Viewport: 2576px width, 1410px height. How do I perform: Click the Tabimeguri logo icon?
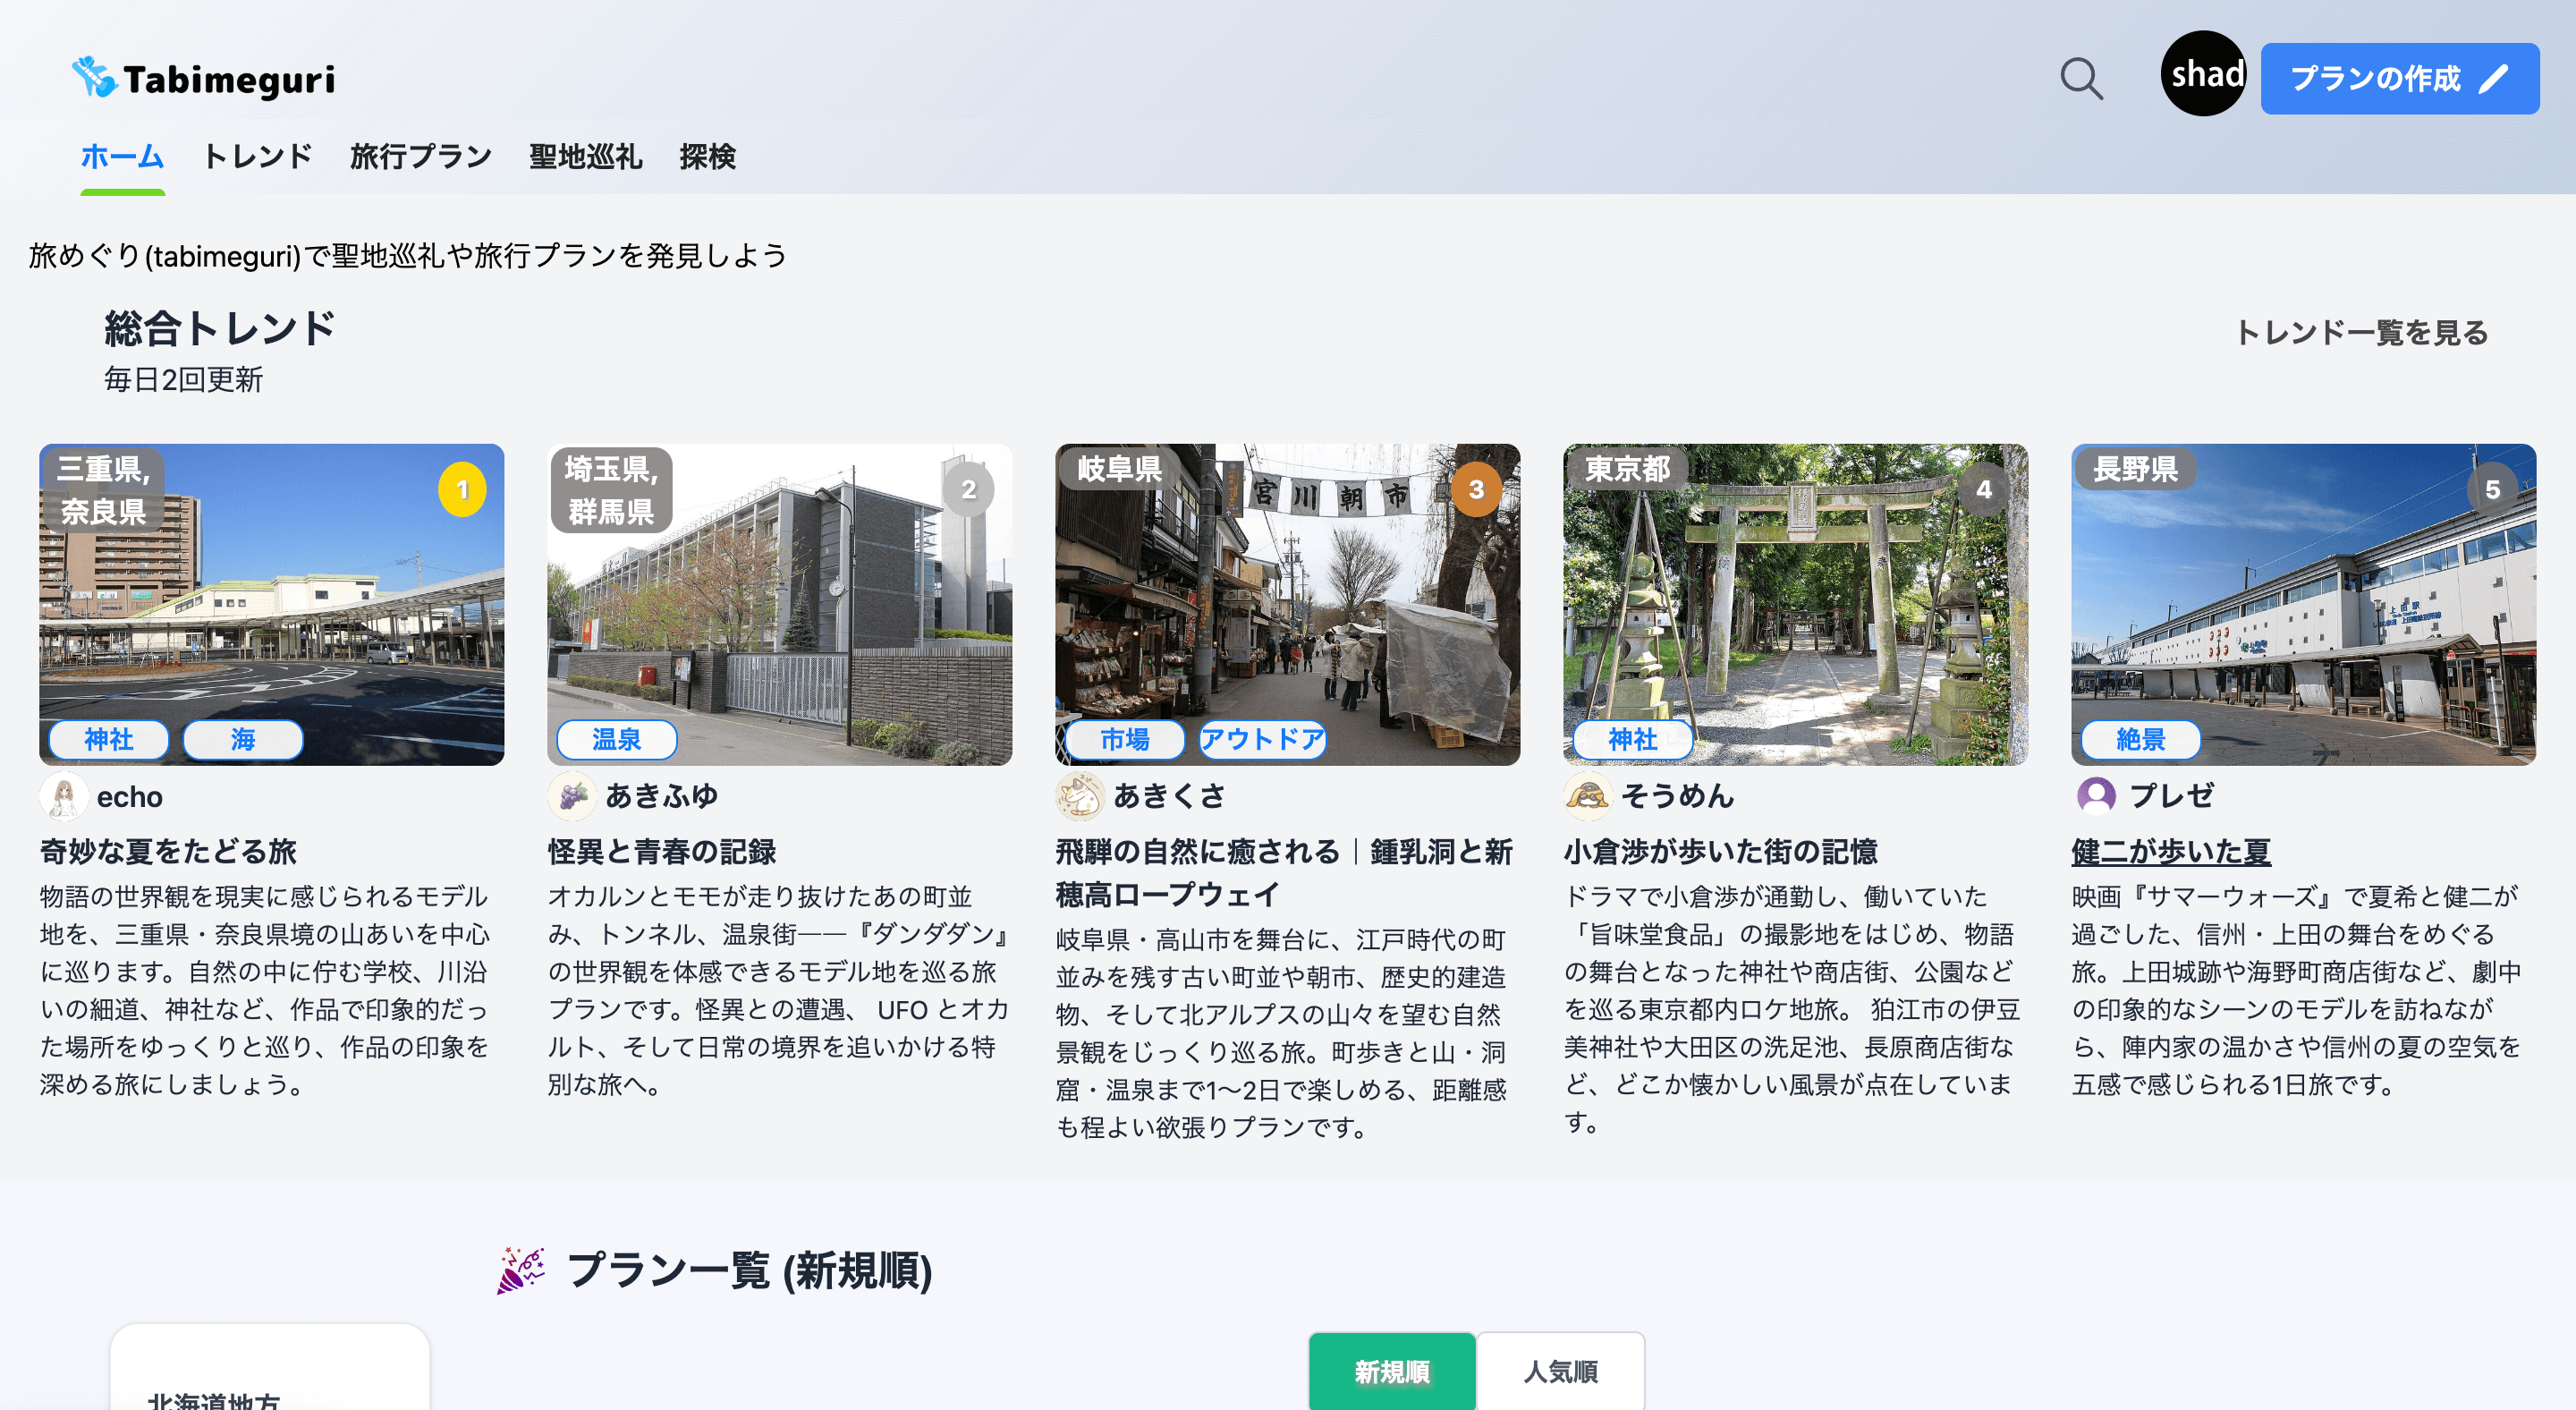(93, 76)
